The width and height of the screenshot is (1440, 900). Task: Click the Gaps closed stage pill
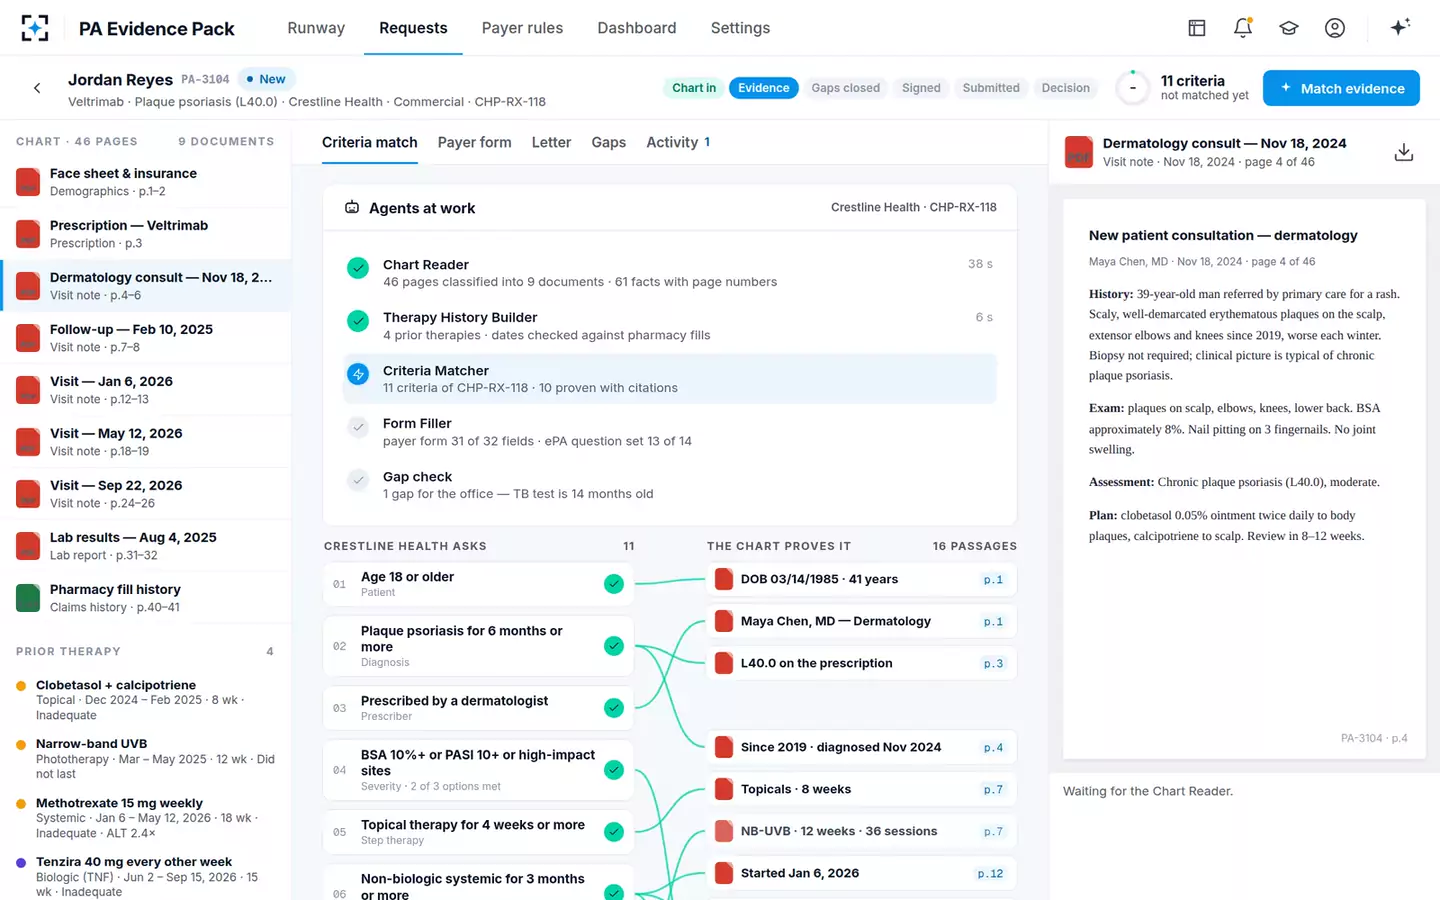point(846,88)
